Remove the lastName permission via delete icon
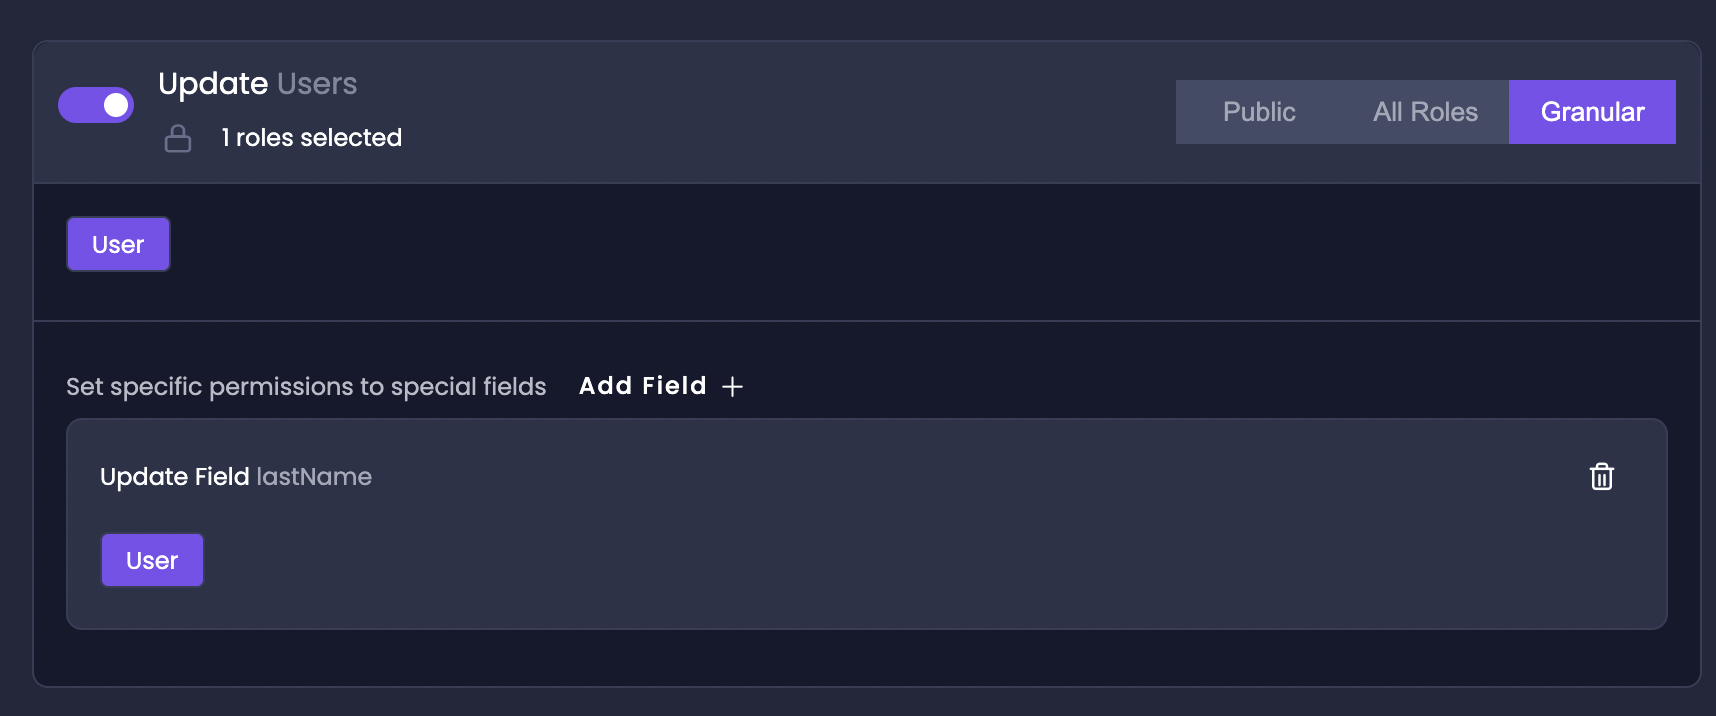The image size is (1716, 716). click(x=1601, y=477)
